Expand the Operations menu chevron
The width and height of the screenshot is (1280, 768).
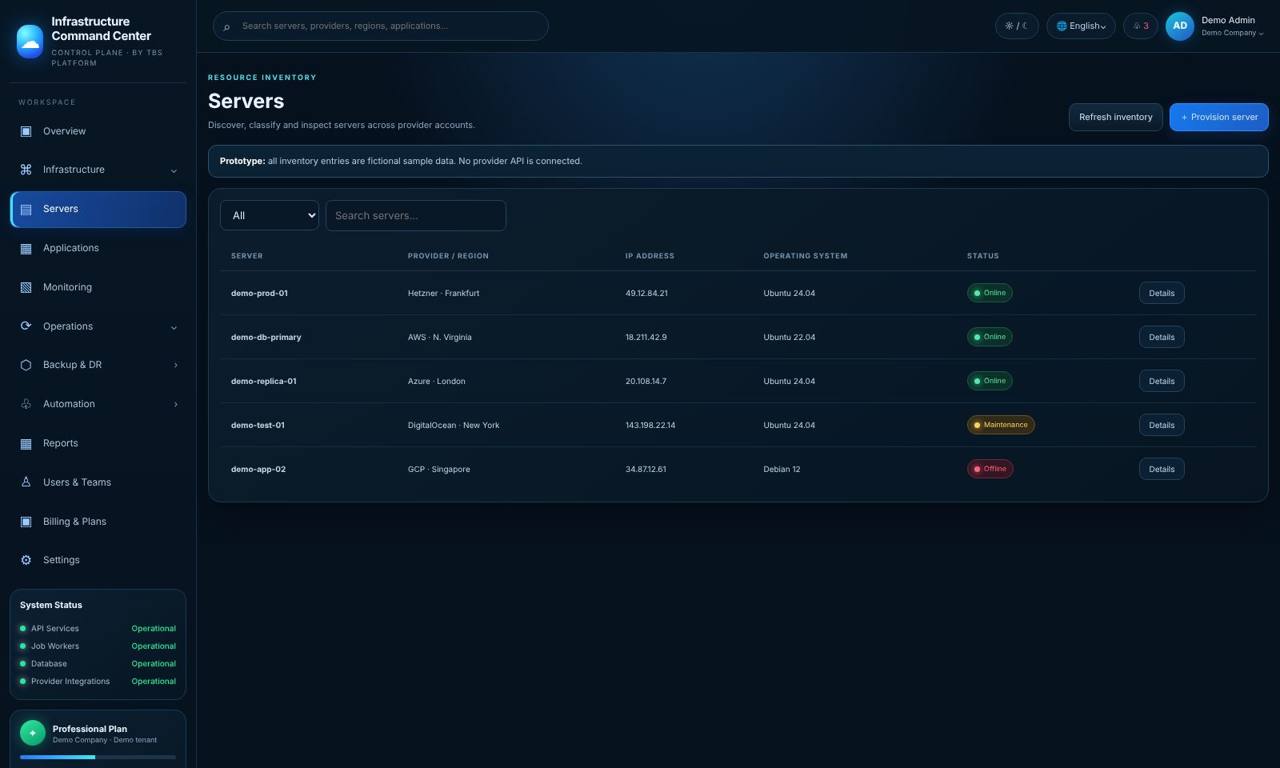(174, 327)
